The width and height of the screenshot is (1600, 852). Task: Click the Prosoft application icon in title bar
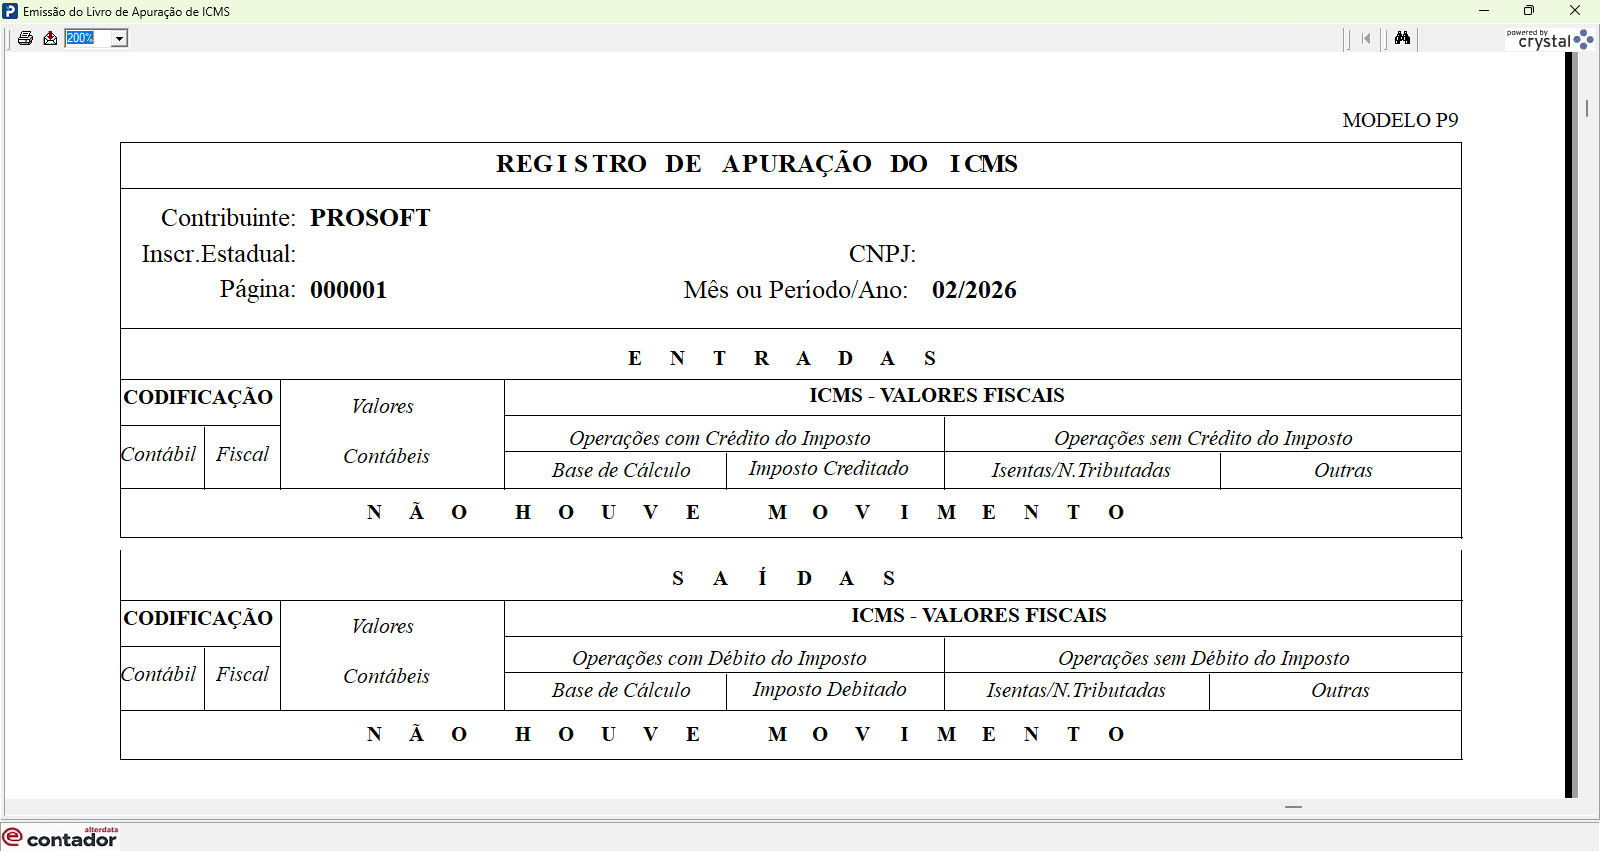pos(10,11)
